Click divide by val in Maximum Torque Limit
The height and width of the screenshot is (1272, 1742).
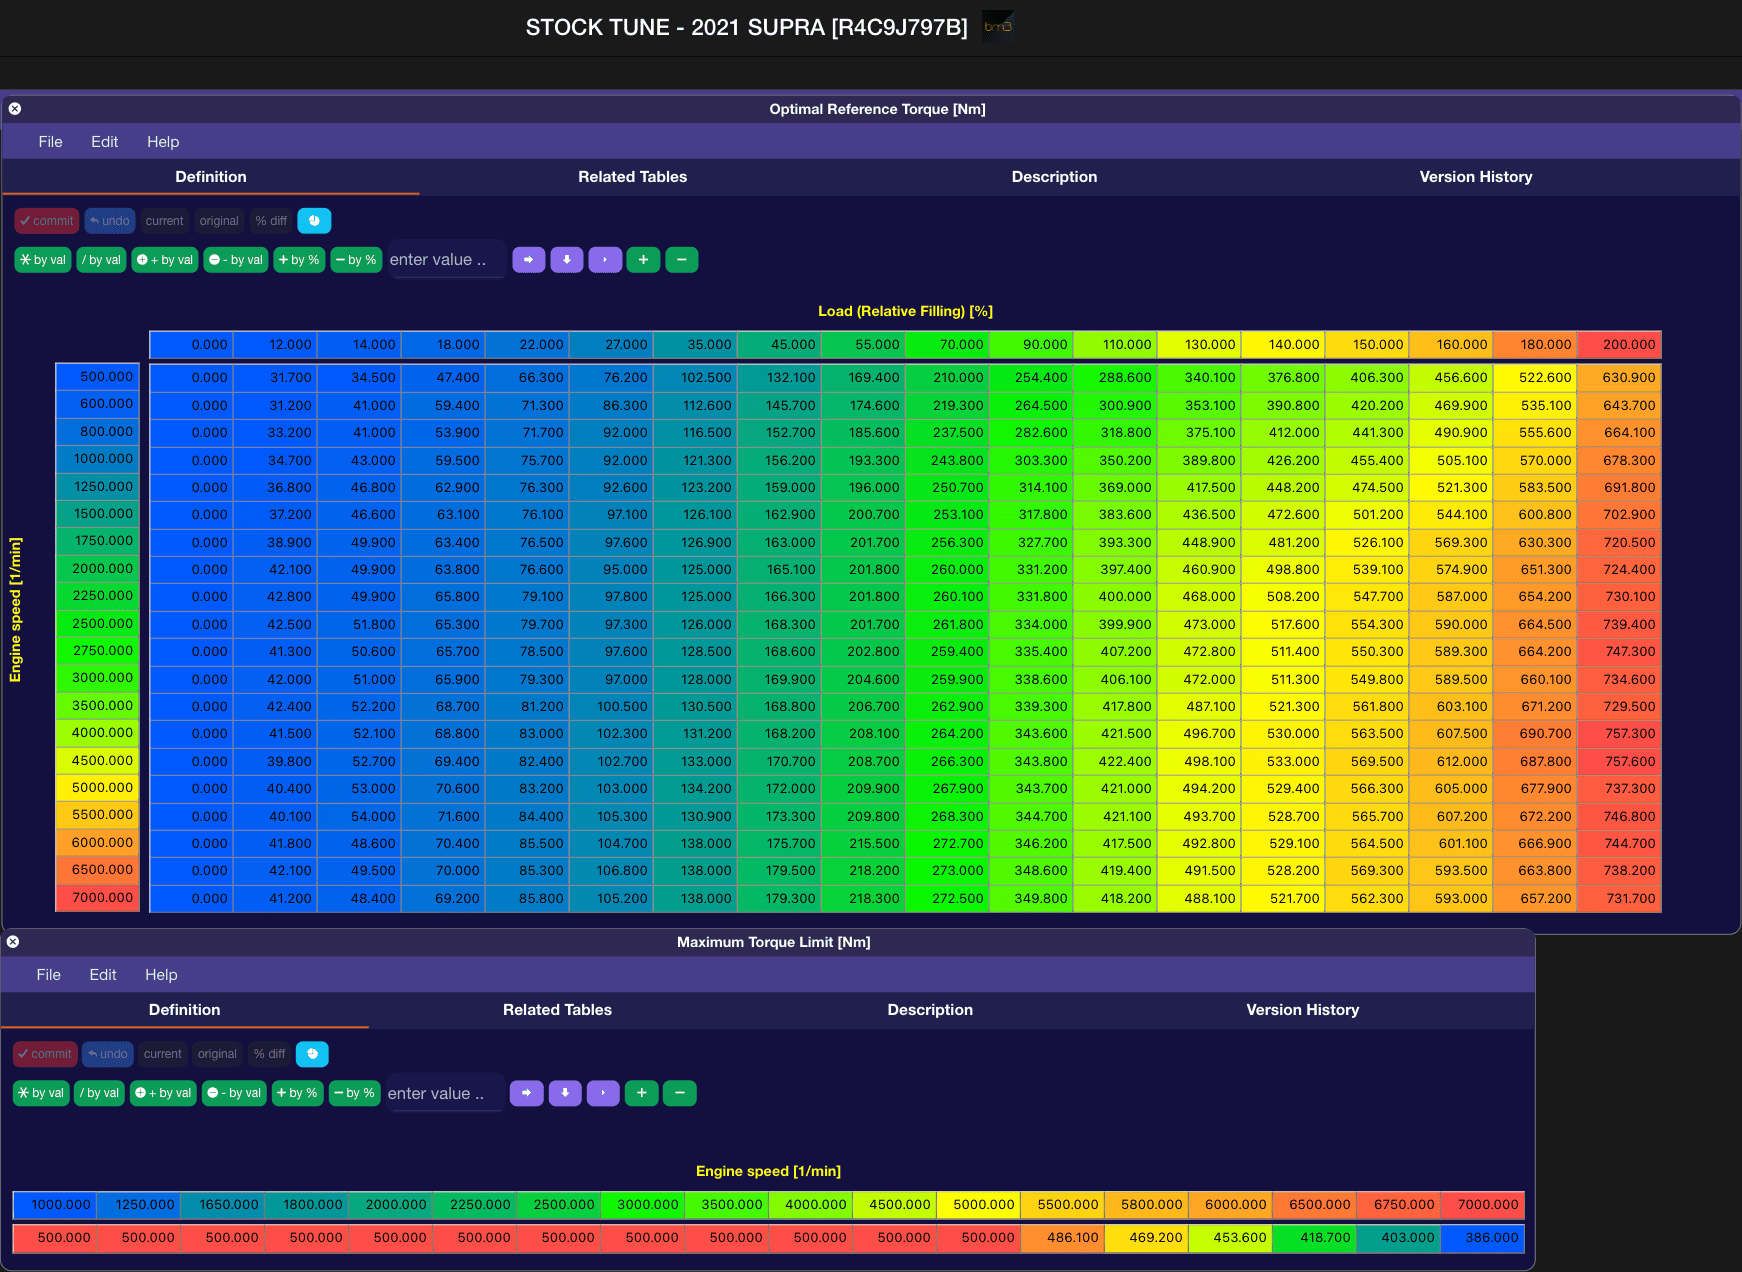point(99,1093)
